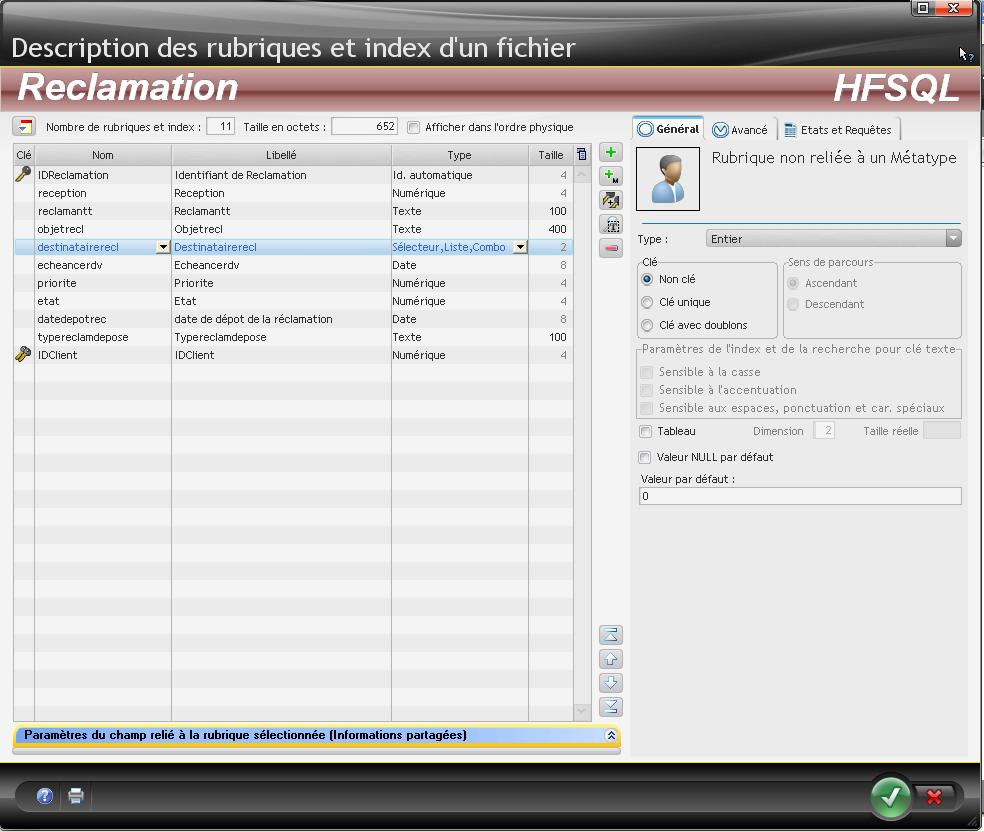
Task: Expand the Paramètres du champ relié panel
Action: click(x=611, y=735)
